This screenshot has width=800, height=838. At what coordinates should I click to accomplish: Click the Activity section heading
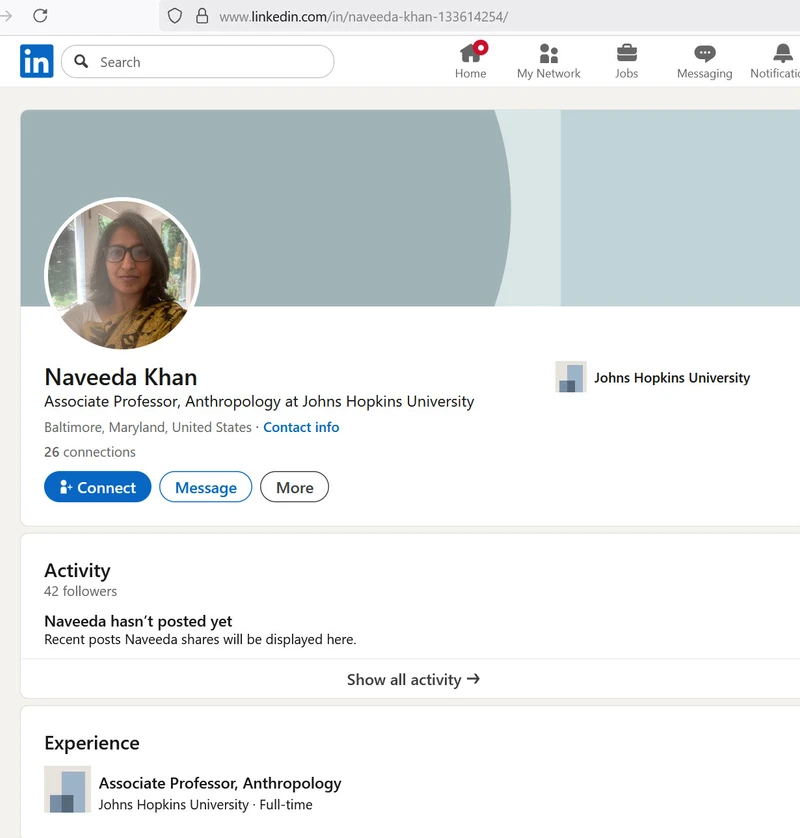click(77, 571)
